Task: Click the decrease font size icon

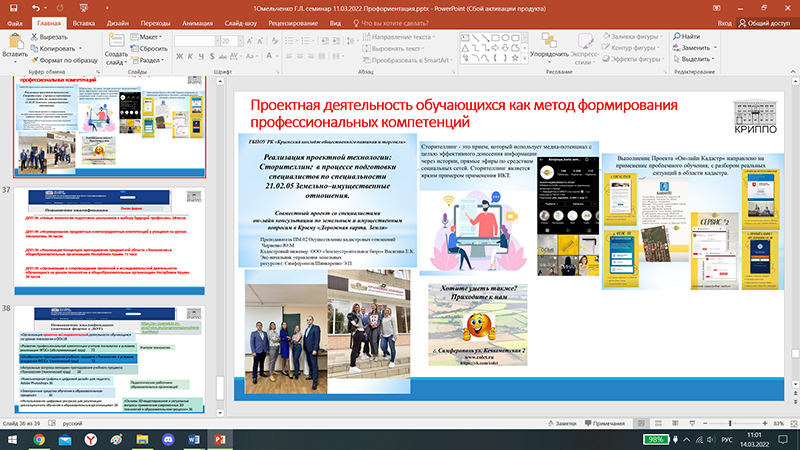Action: [260, 41]
